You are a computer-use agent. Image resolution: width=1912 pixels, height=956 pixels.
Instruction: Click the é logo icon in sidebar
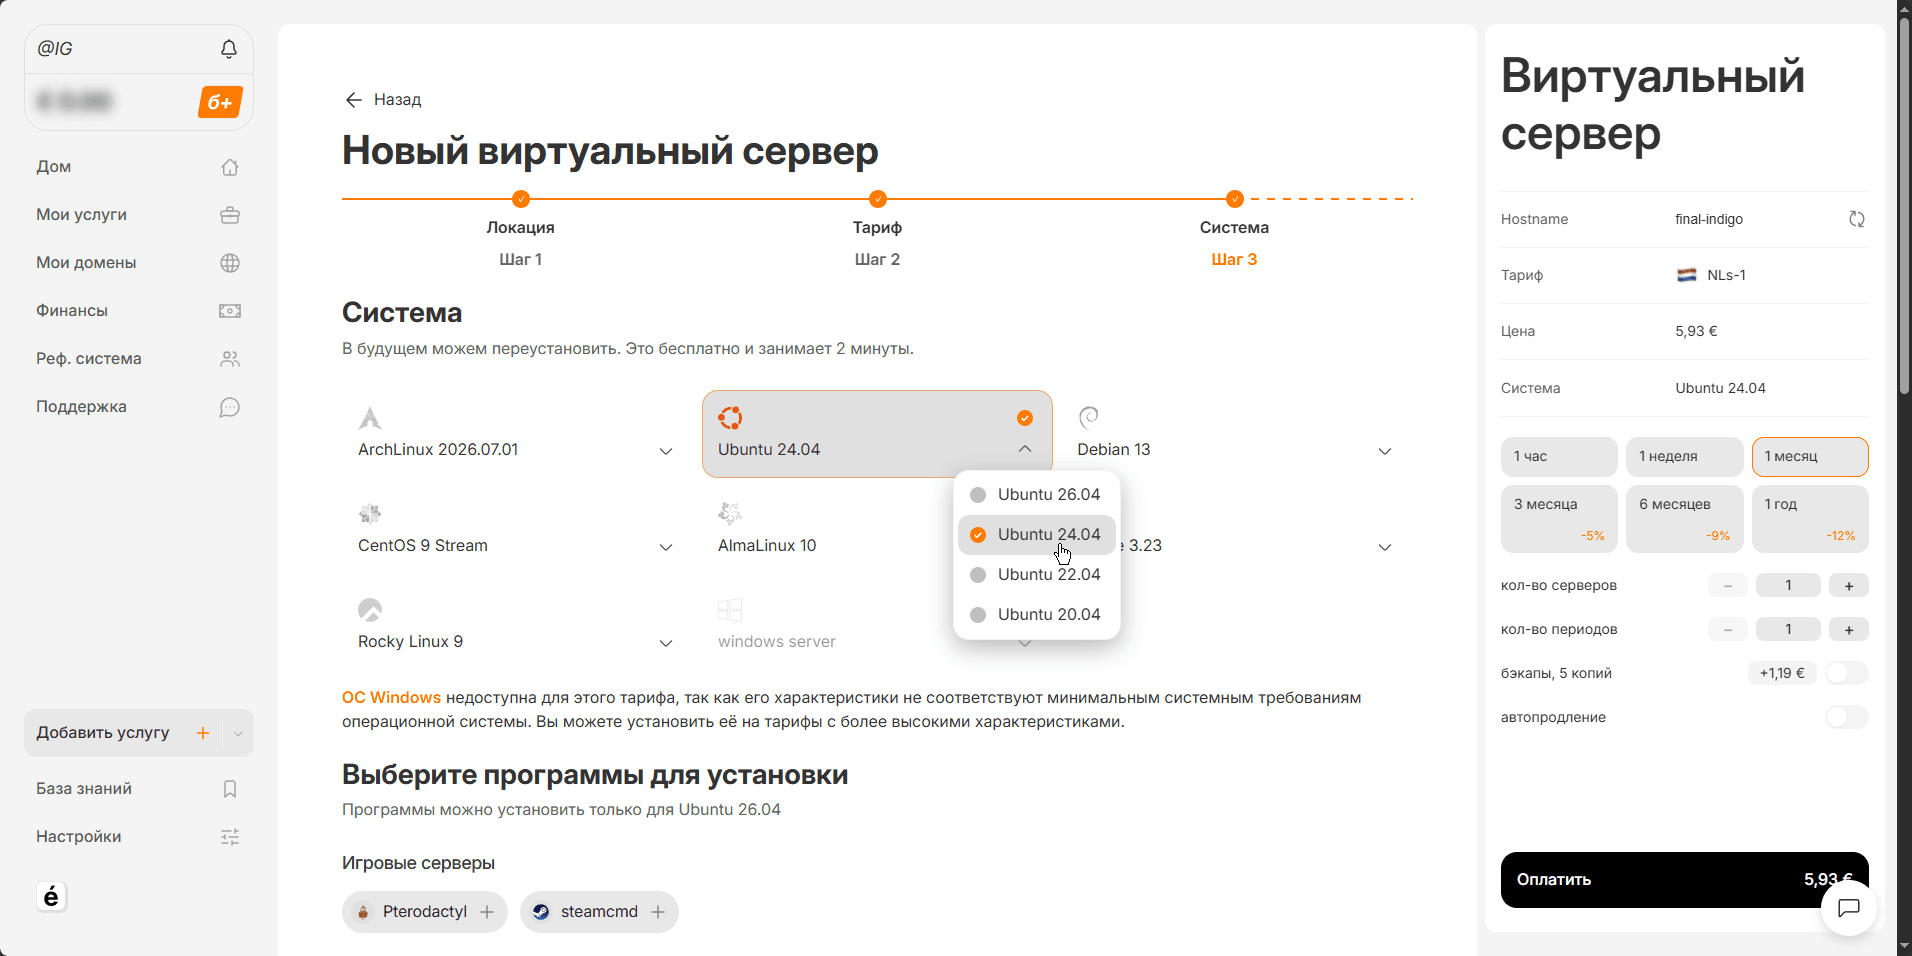[51, 896]
